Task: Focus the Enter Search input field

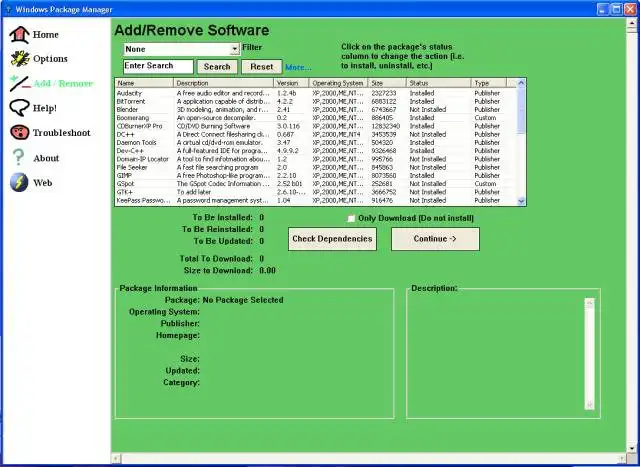Action: (158, 67)
